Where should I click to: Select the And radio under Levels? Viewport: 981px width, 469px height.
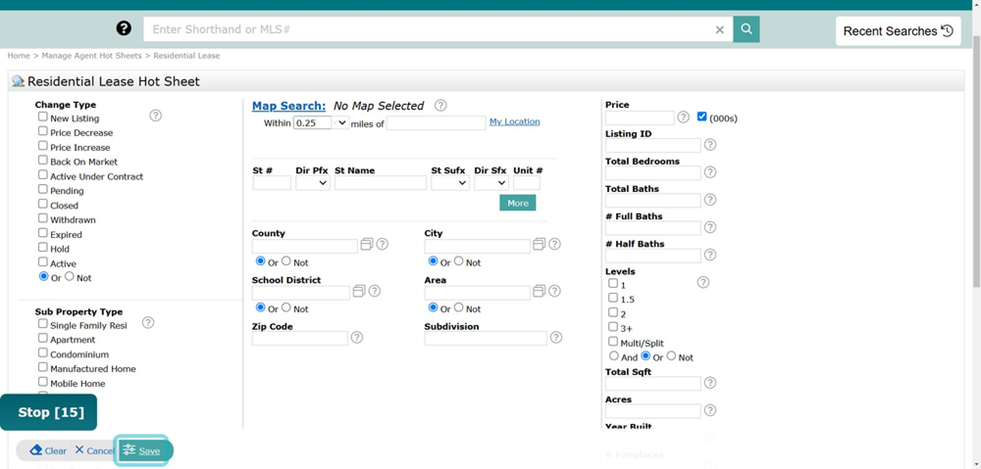pos(614,356)
